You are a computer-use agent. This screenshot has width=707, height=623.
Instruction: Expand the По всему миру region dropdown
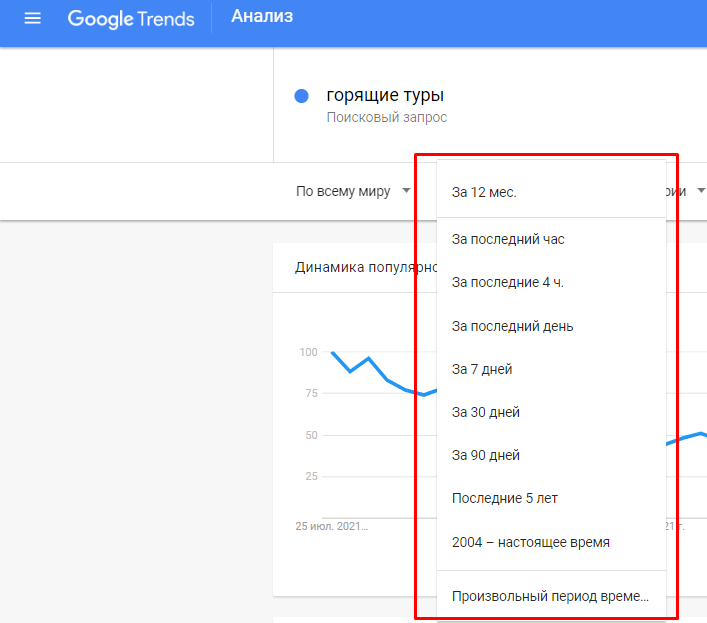point(343,191)
